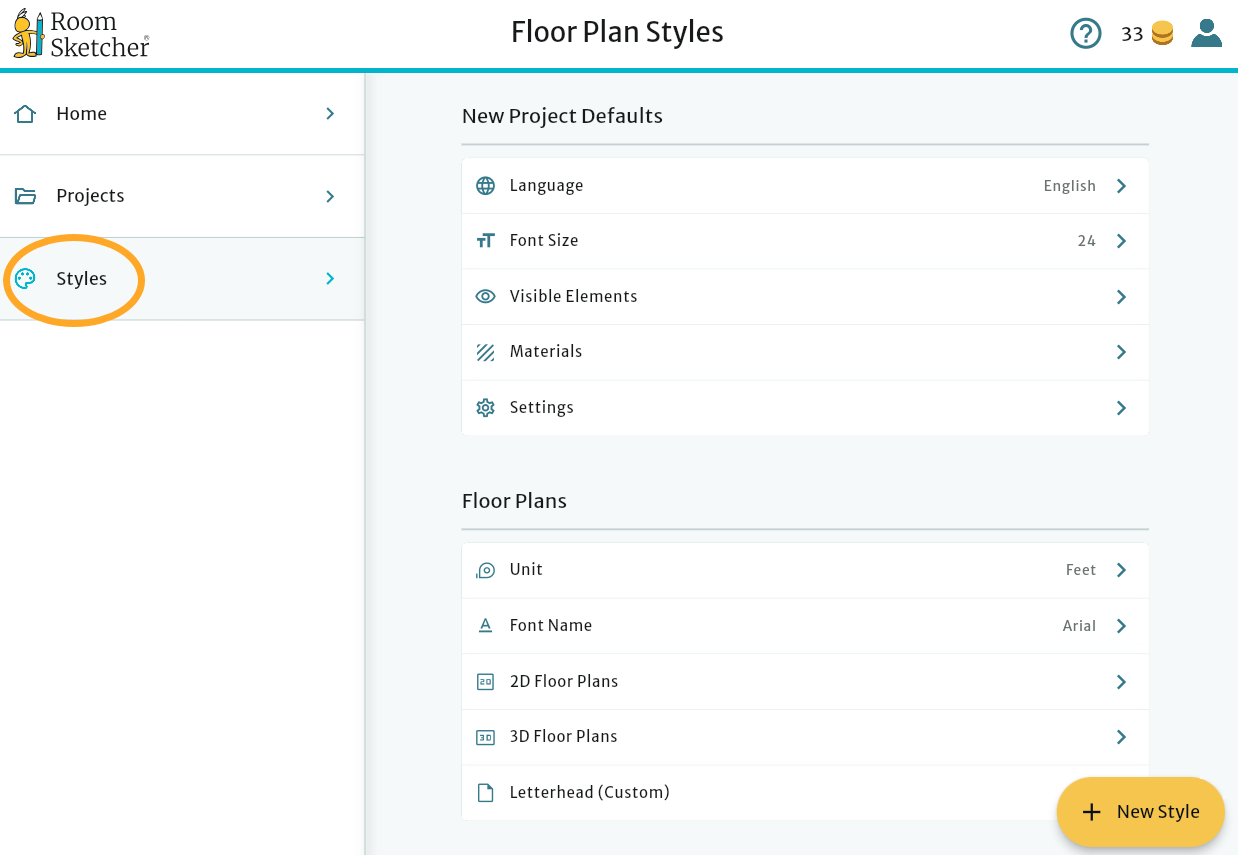Screen dimensions: 1238x855
Task: Click the New Style button
Action: tap(1141, 812)
